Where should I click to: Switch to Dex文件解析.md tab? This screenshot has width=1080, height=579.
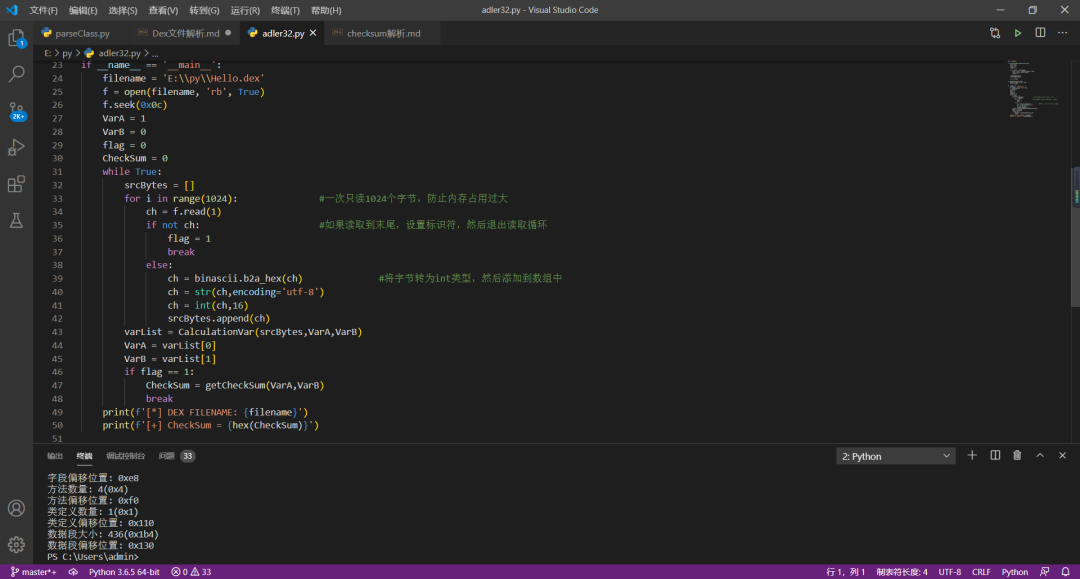coord(185,33)
